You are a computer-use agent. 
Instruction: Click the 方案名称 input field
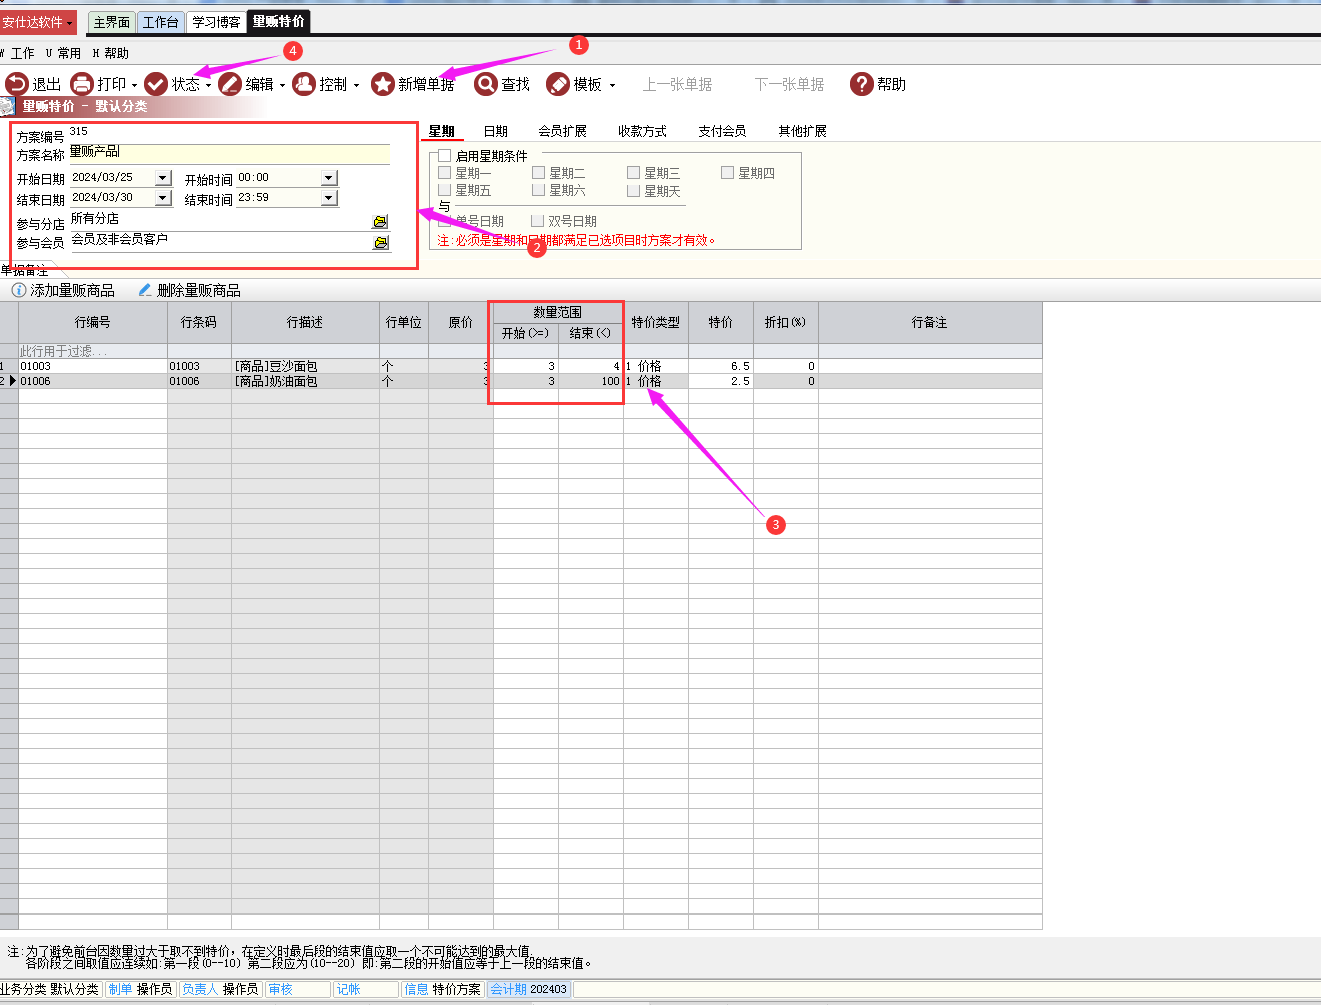(x=229, y=153)
